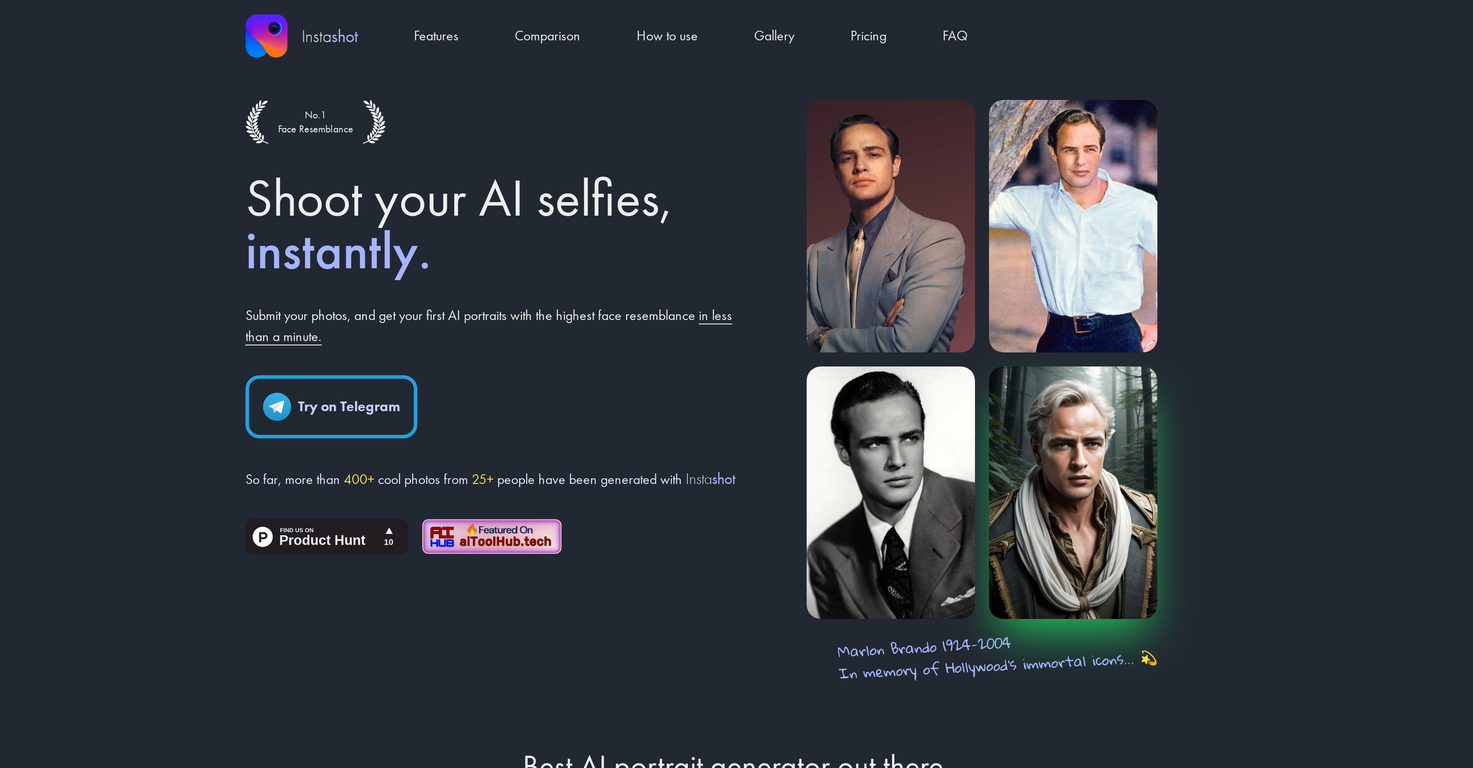Click the Telegram paper plane icon
The height and width of the screenshot is (768, 1473).
click(x=277, y=407)
